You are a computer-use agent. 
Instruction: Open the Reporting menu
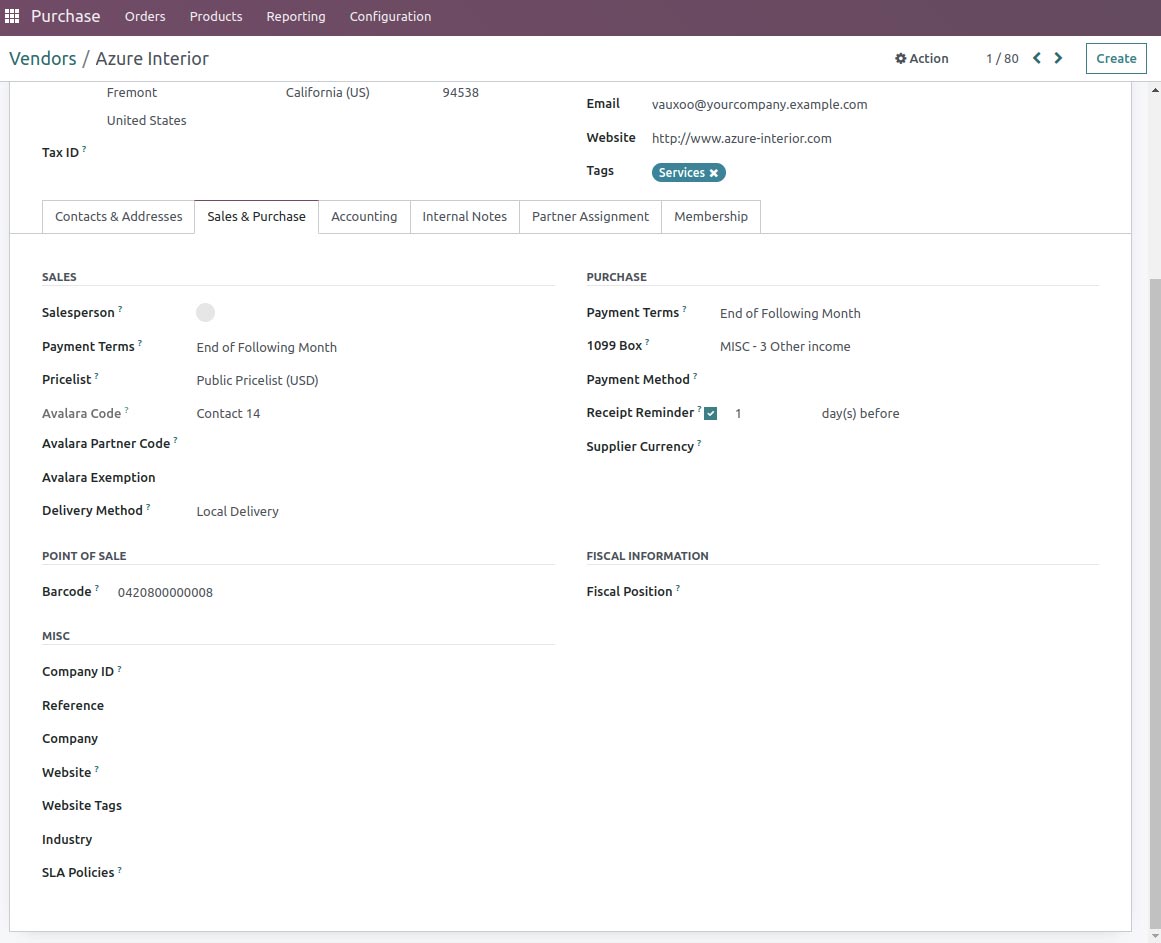pos(295,16)
